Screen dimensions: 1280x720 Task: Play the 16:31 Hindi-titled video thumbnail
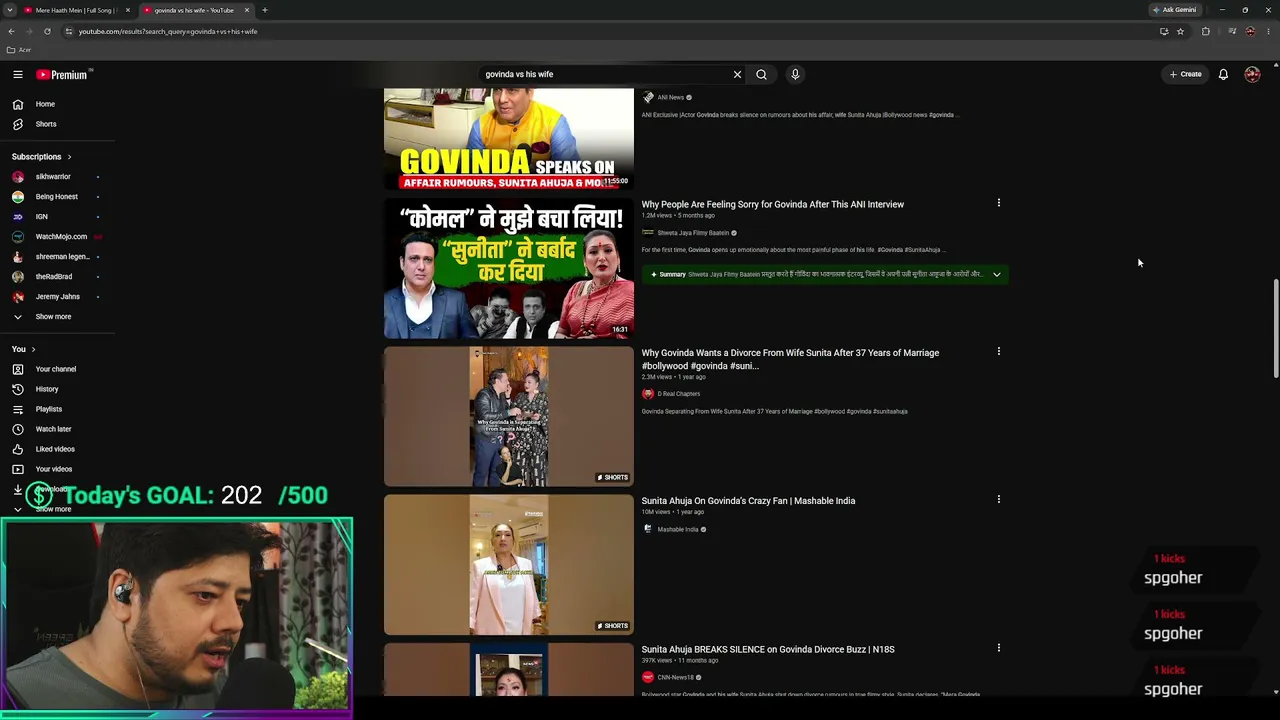tap(509, 269)
